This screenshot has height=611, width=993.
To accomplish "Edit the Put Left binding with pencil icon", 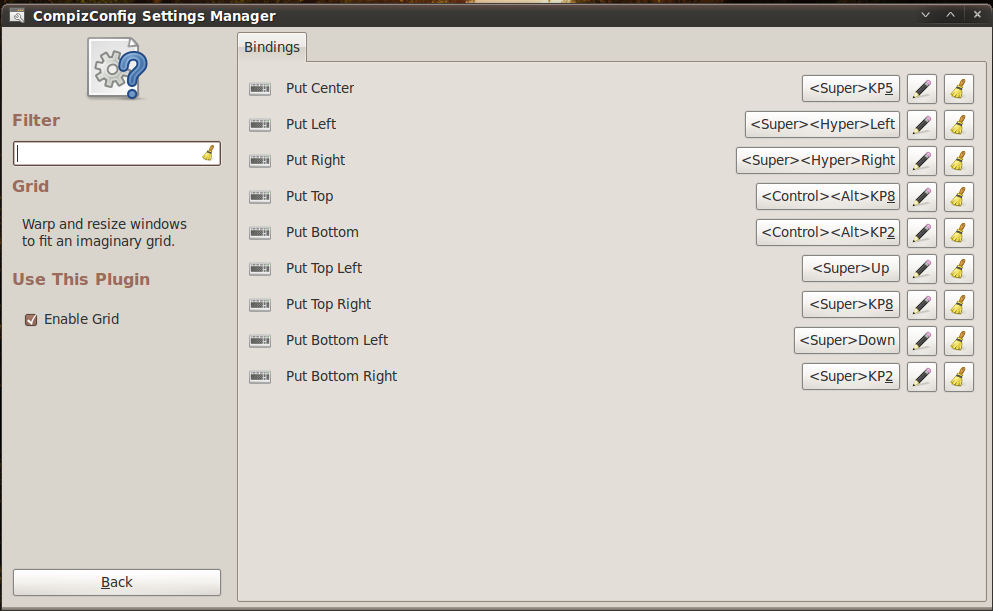I will [x=921, y=125].
